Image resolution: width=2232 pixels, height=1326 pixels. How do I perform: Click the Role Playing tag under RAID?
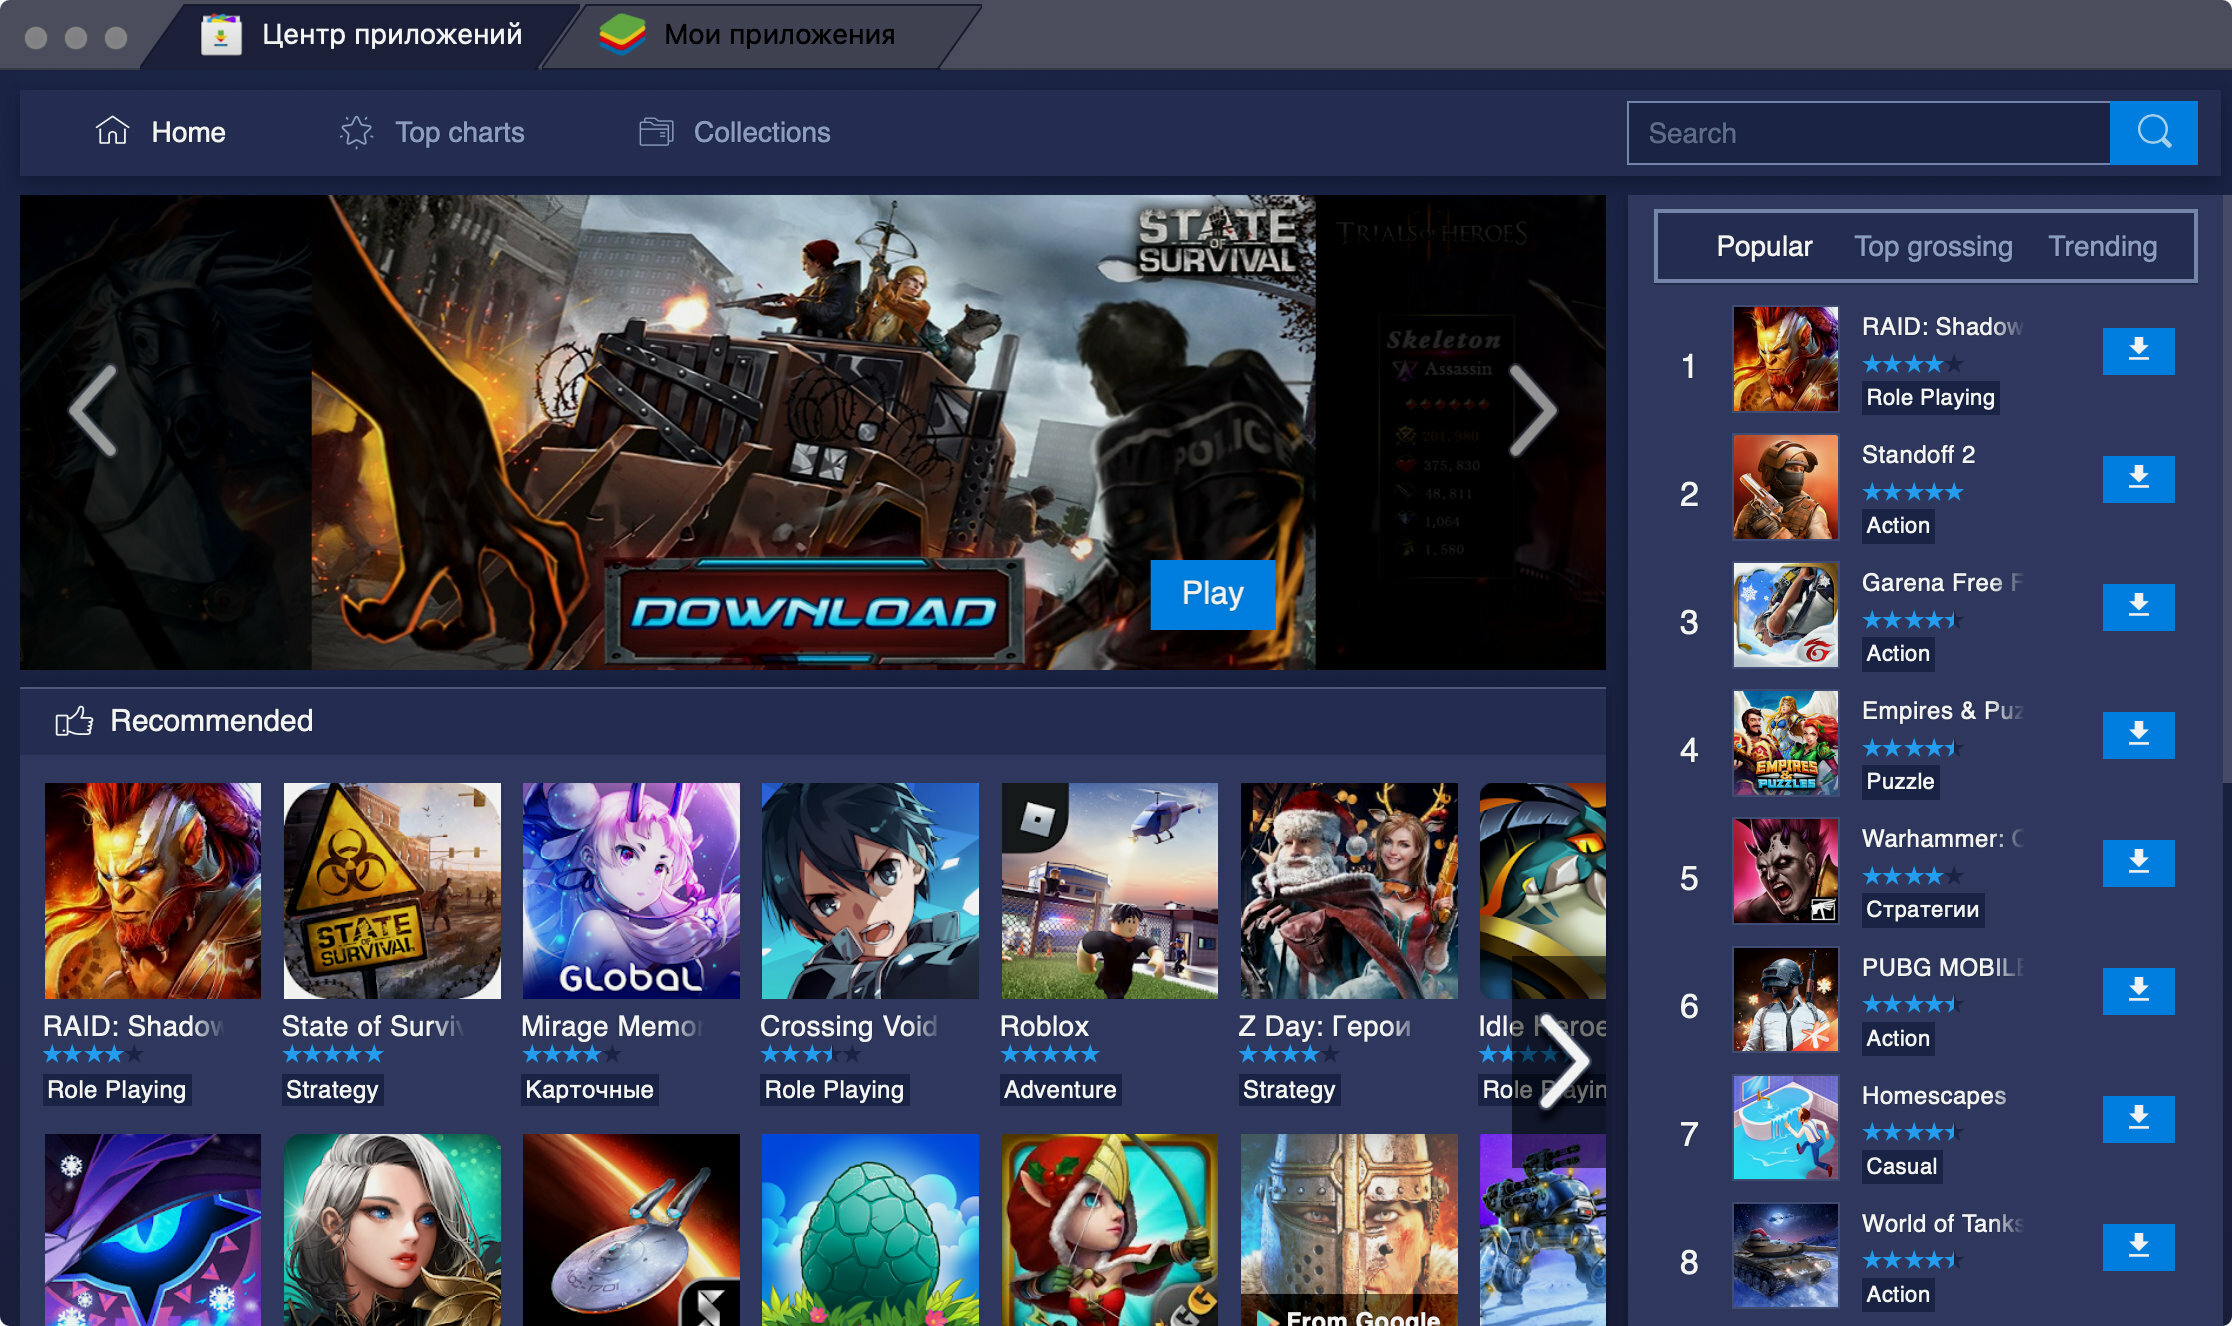117,1089
